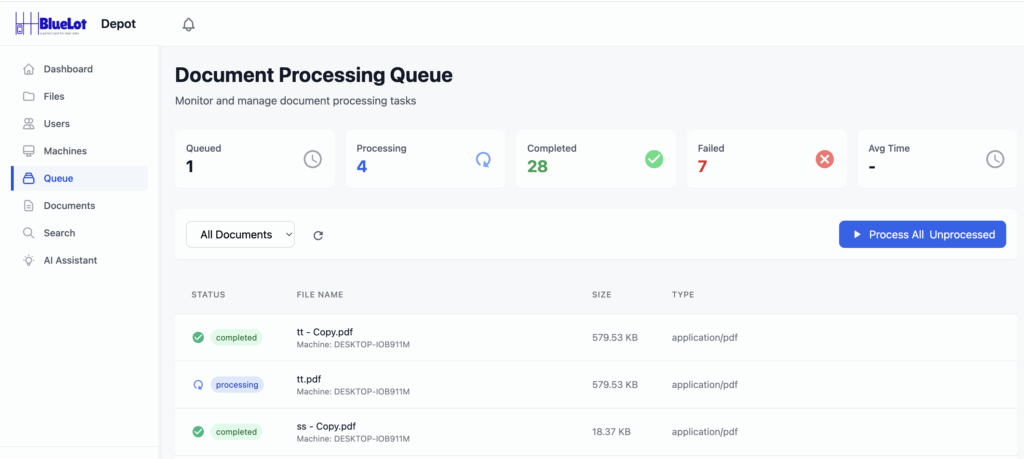Click the Avg Time clock icon

coord(995,159)
